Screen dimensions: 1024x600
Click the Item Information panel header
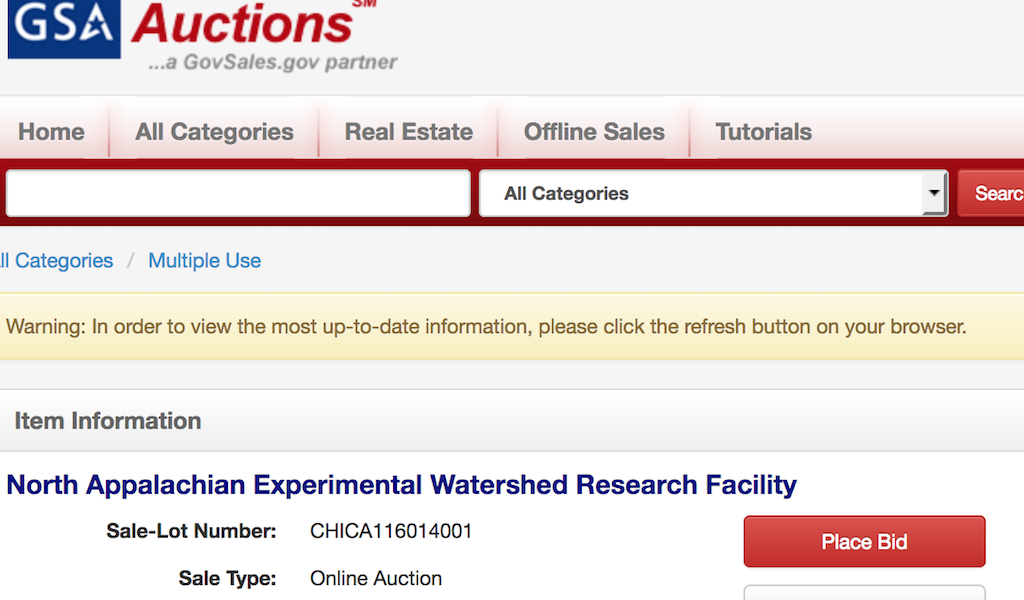click(x=108, y=421)
